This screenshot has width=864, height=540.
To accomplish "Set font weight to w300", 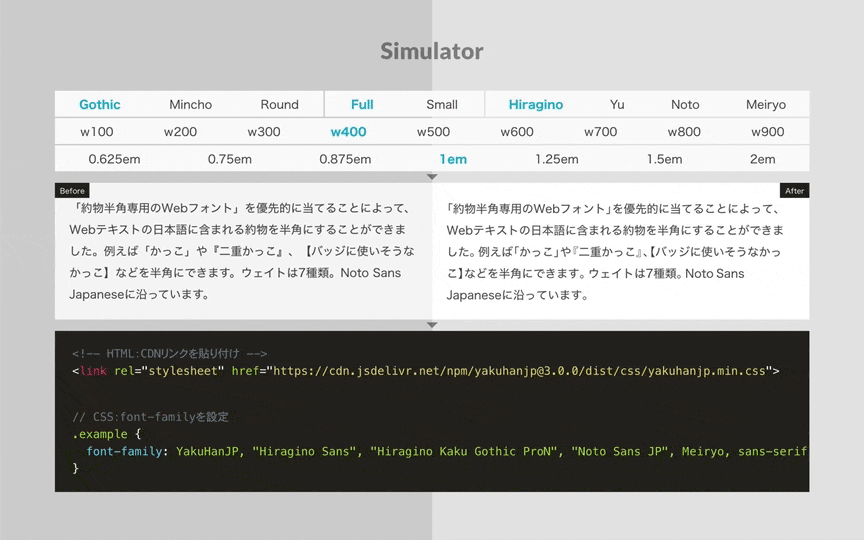I will 264,132.
